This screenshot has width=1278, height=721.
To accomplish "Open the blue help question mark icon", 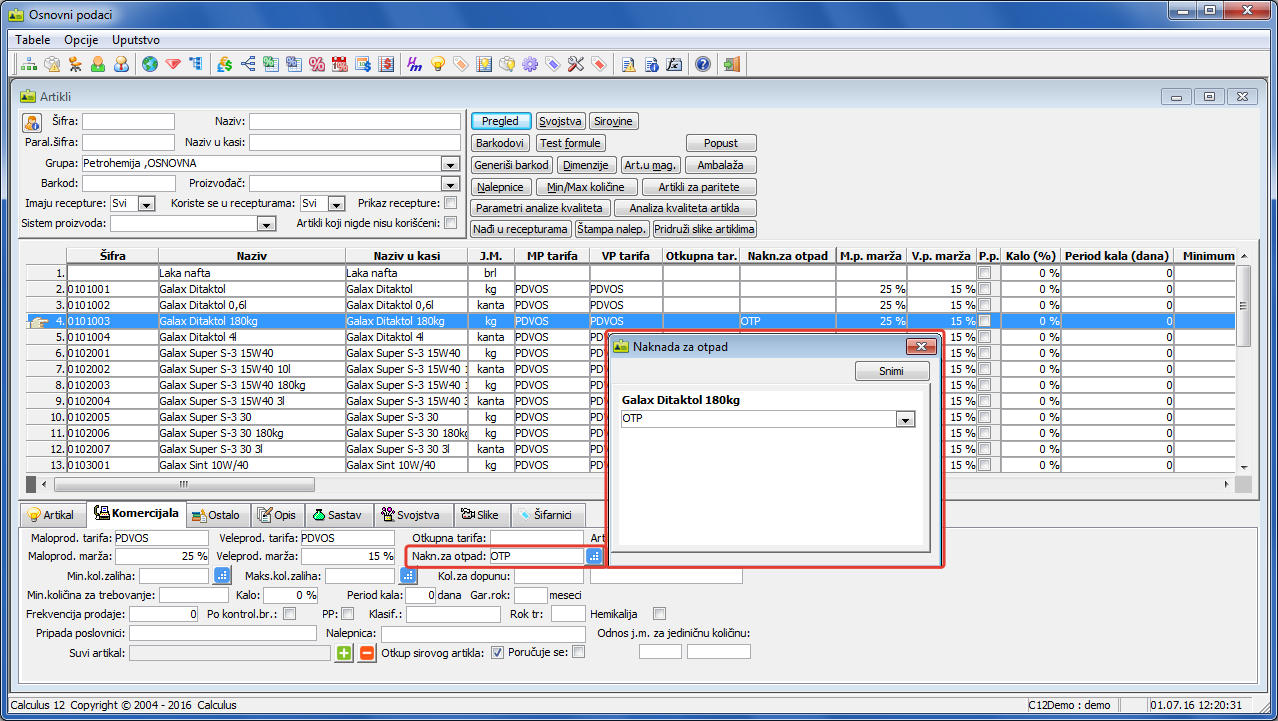I will pos(703,64).
